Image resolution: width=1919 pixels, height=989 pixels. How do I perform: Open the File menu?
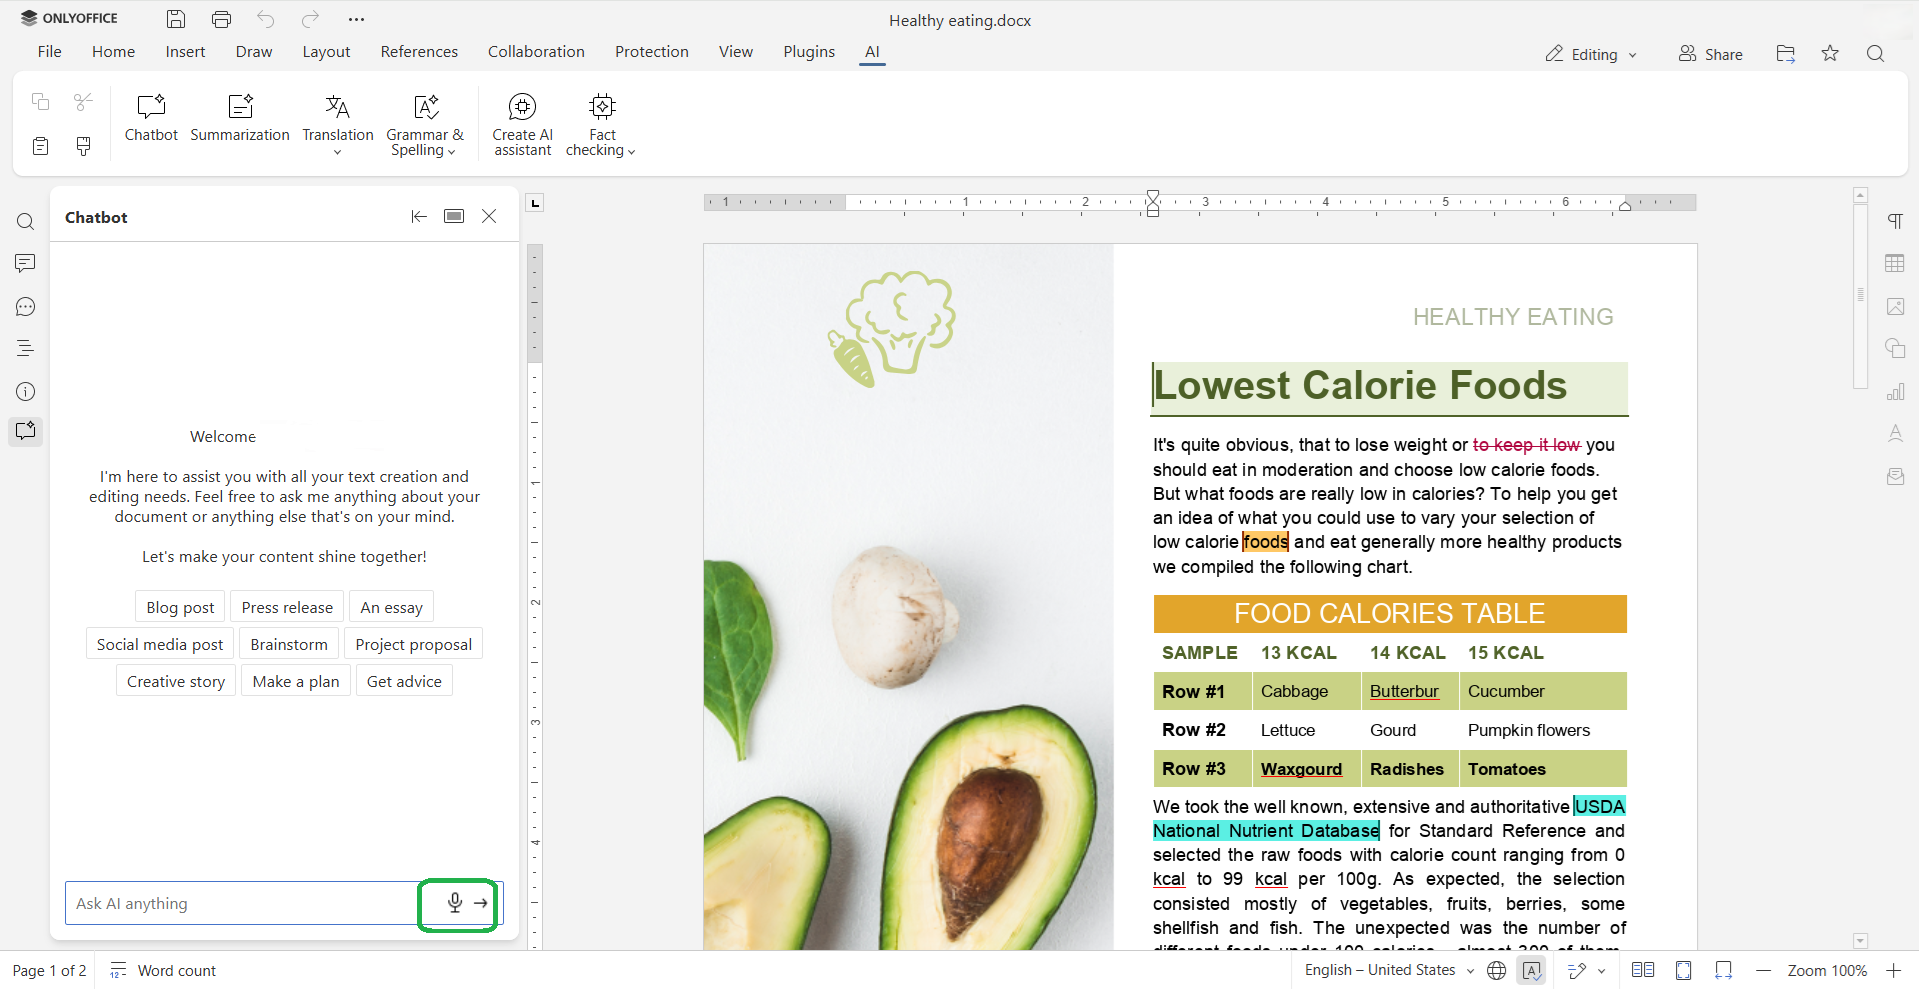click(48, 51)
